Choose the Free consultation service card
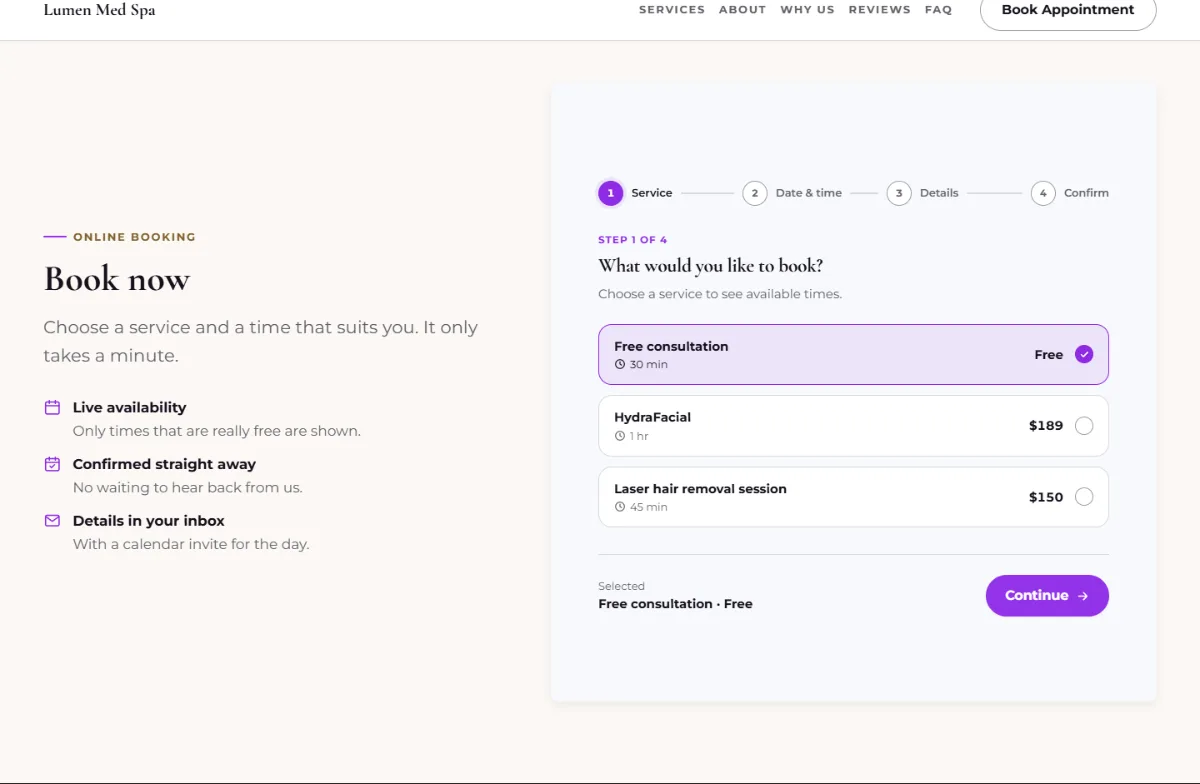1200x784 pixels. tap(853, 354)
